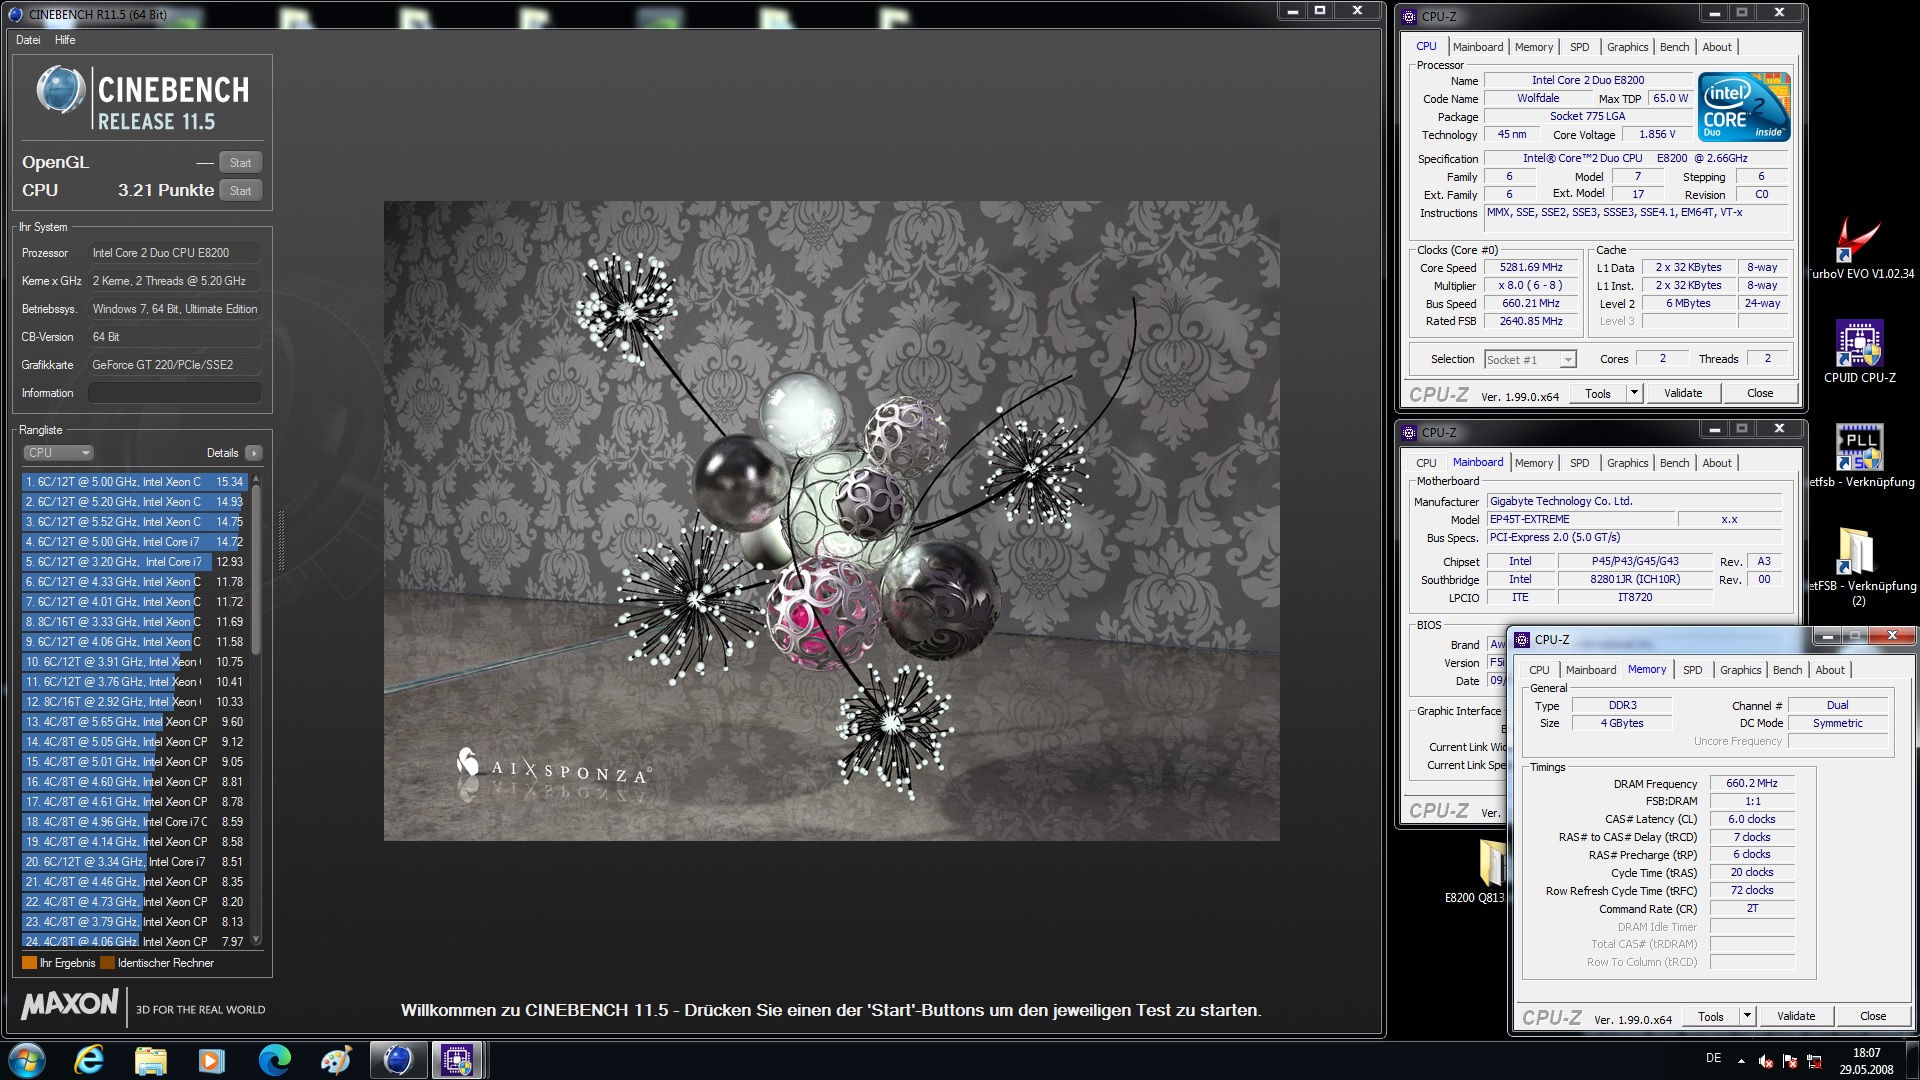Click rendered Cinebench scene image

coord(831,521)
